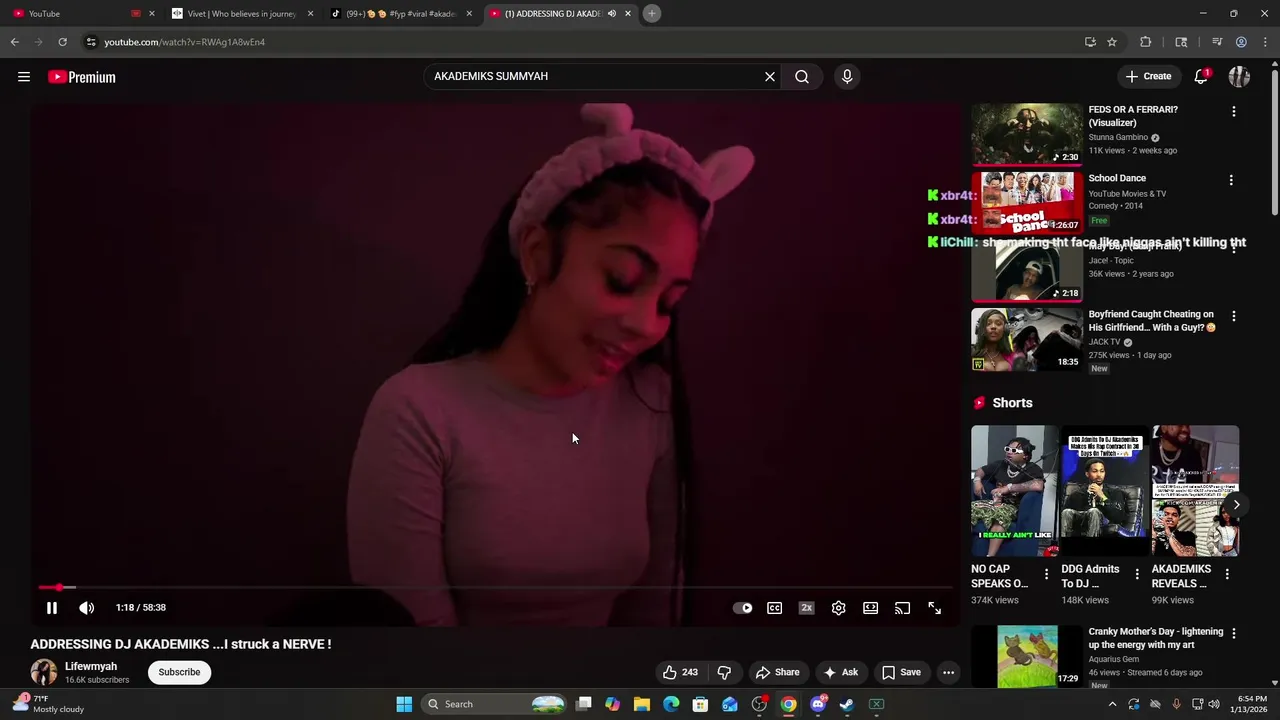Open the Windows Start menu
The width and height of the screenshot is (1280, 720).
[404, 704]
